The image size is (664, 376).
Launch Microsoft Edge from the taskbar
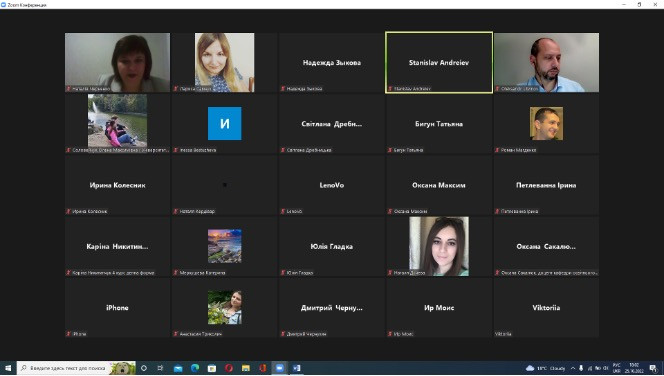[x=195, y=368]
